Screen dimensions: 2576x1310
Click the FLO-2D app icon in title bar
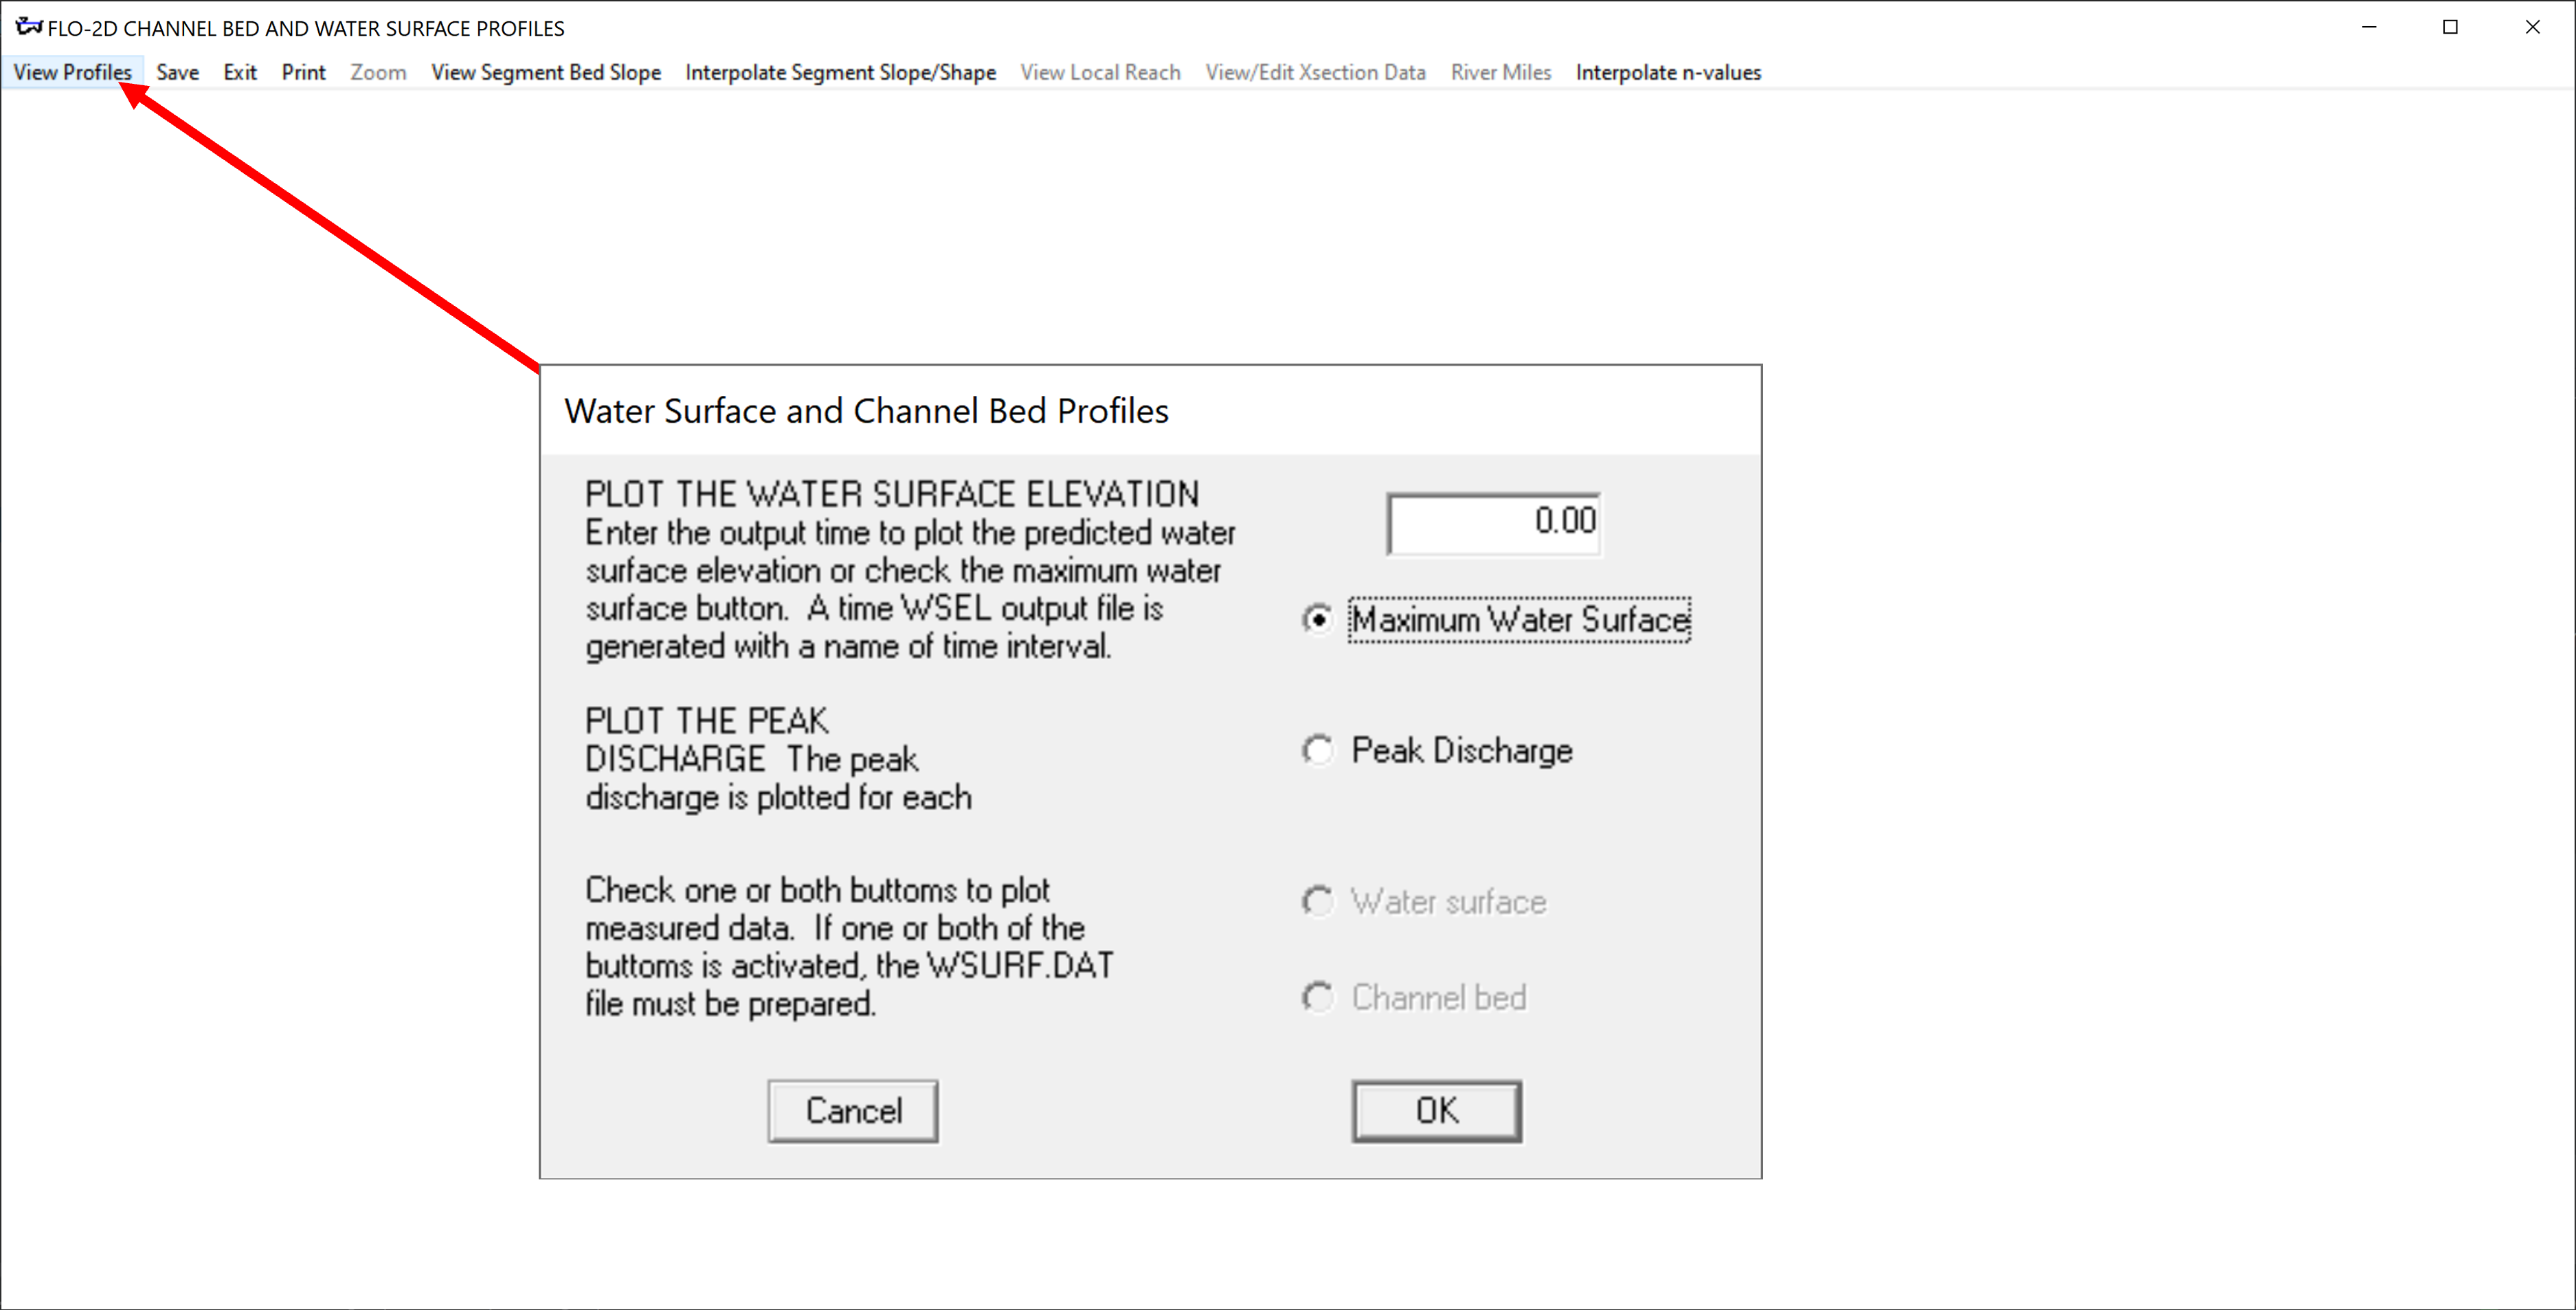tap(28, 27)
